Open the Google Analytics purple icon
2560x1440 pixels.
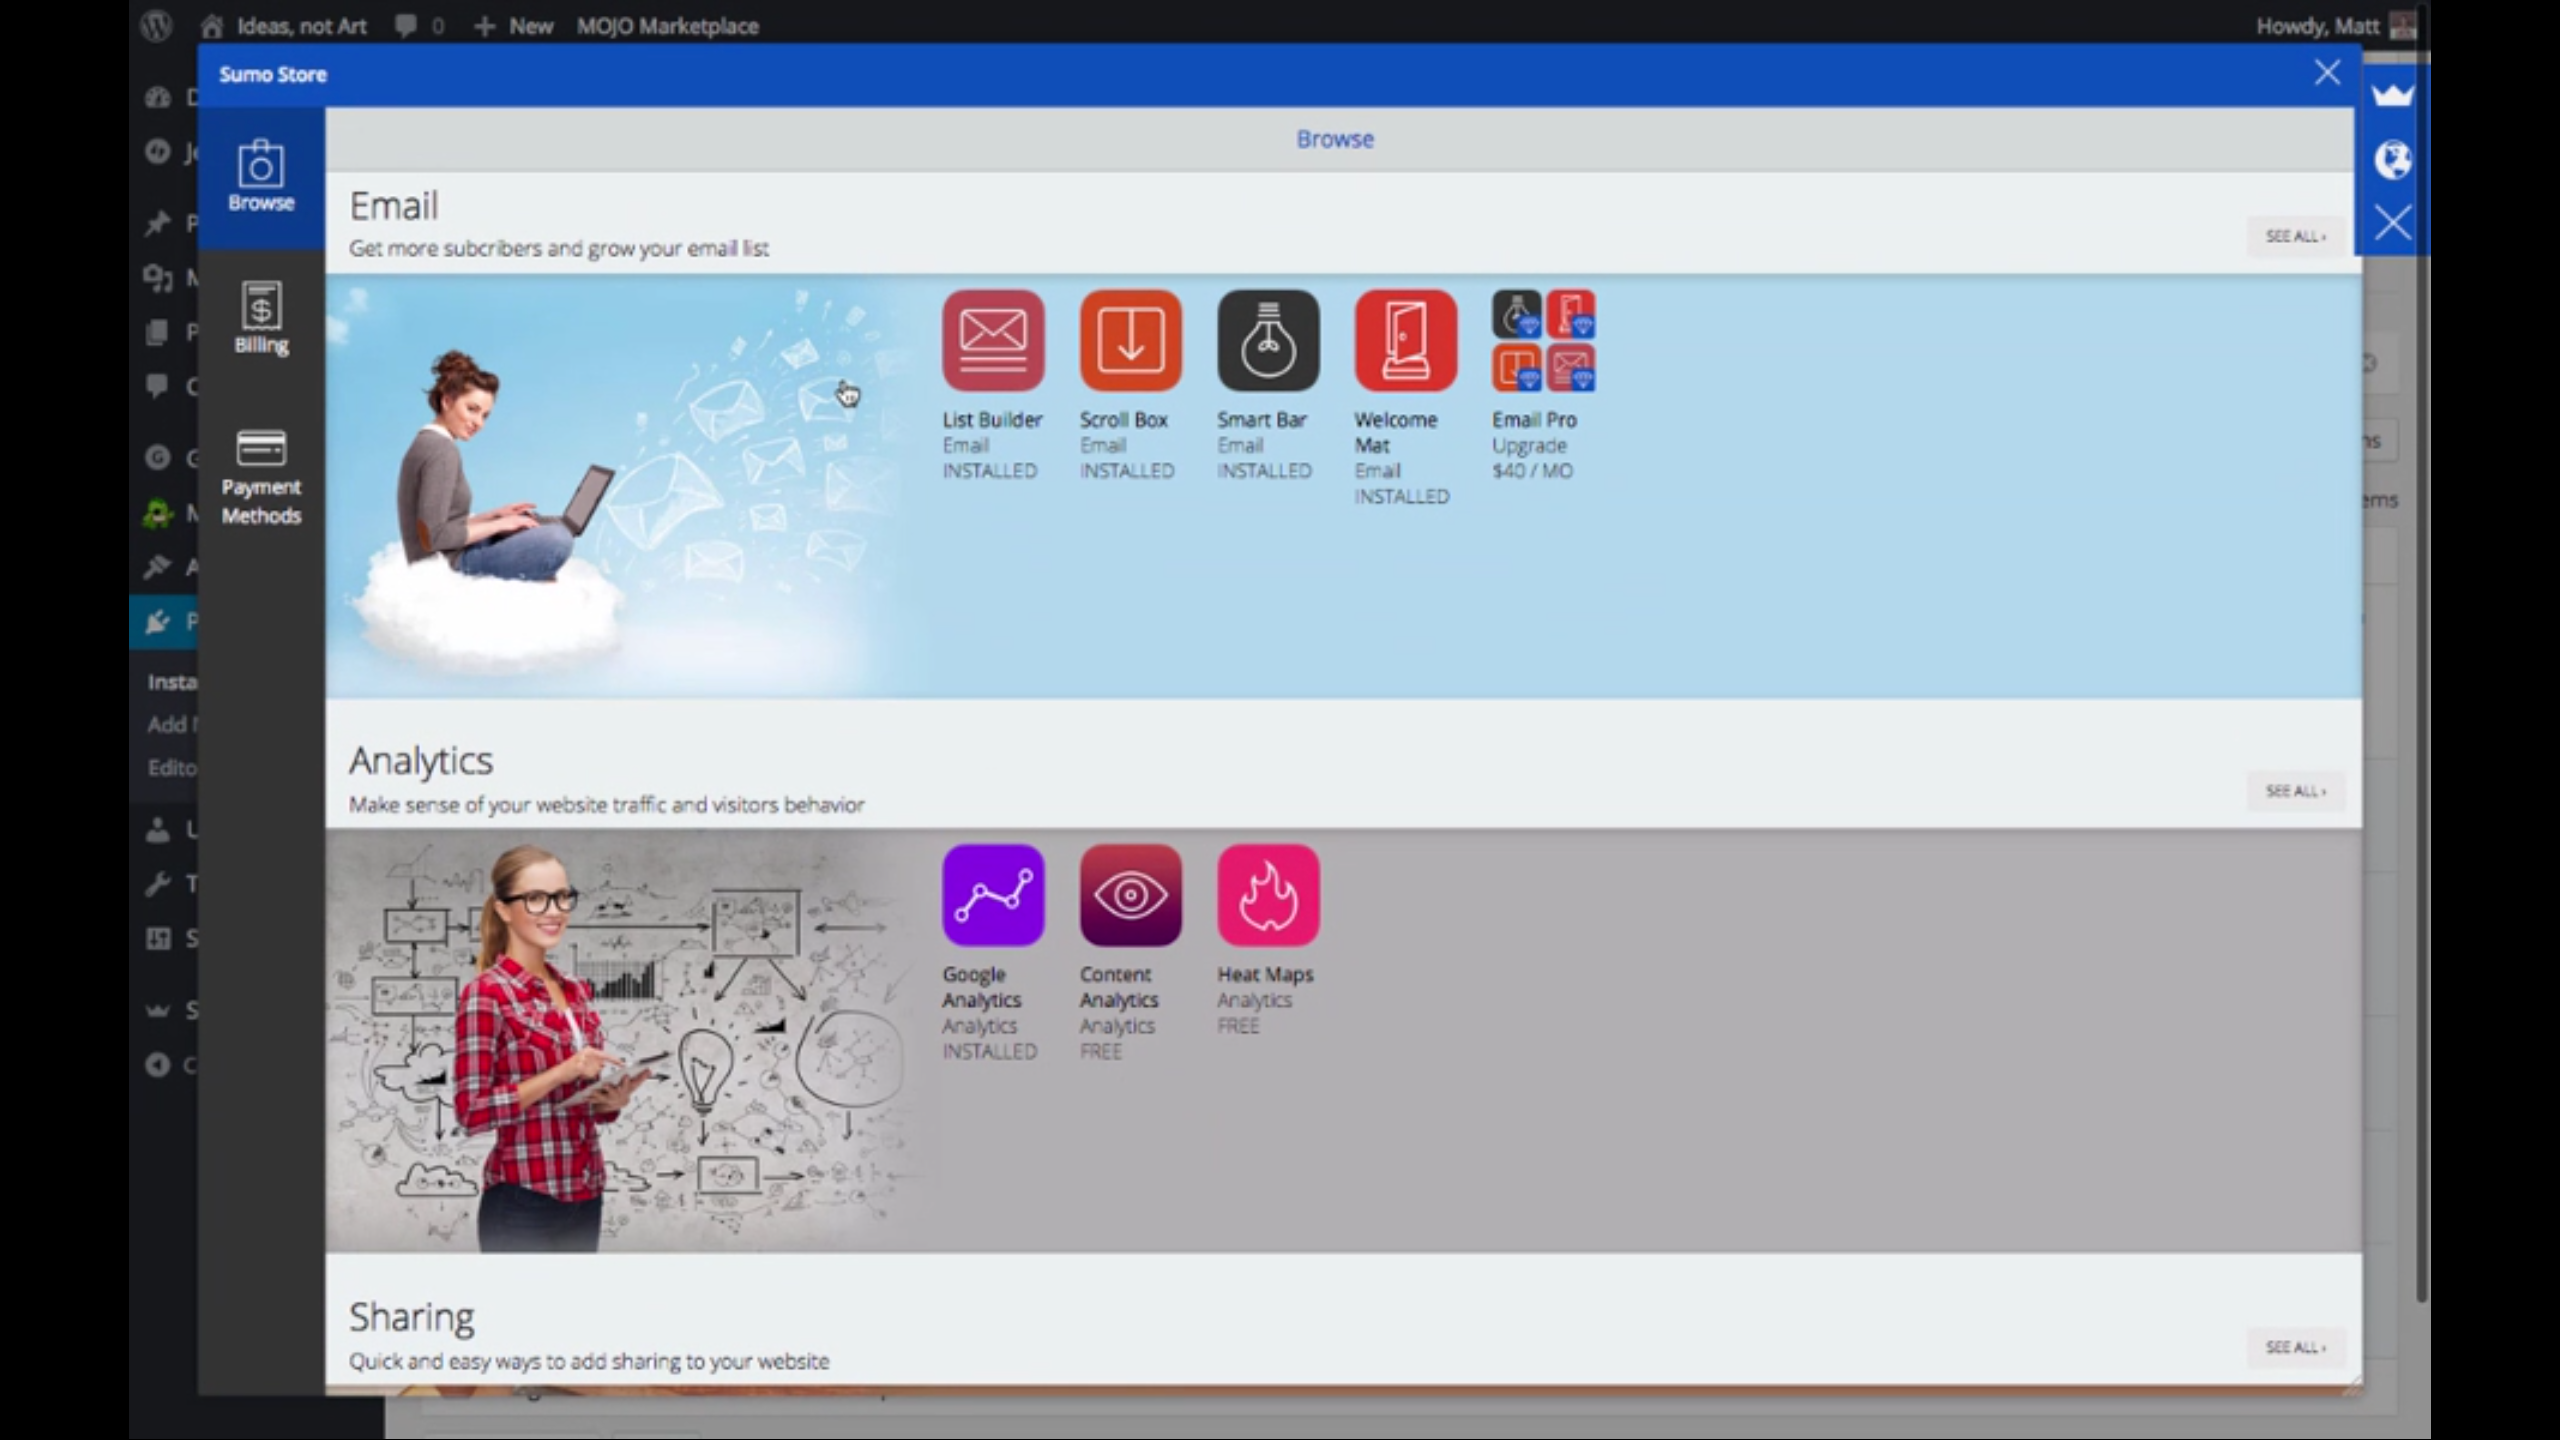(992, 895)
